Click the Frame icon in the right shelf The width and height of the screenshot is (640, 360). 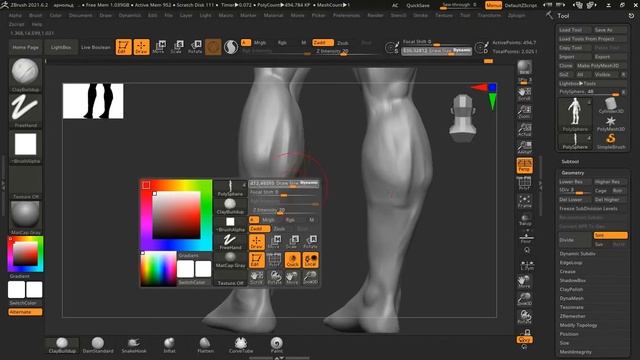pyautogui.click(x=524, y=201)
